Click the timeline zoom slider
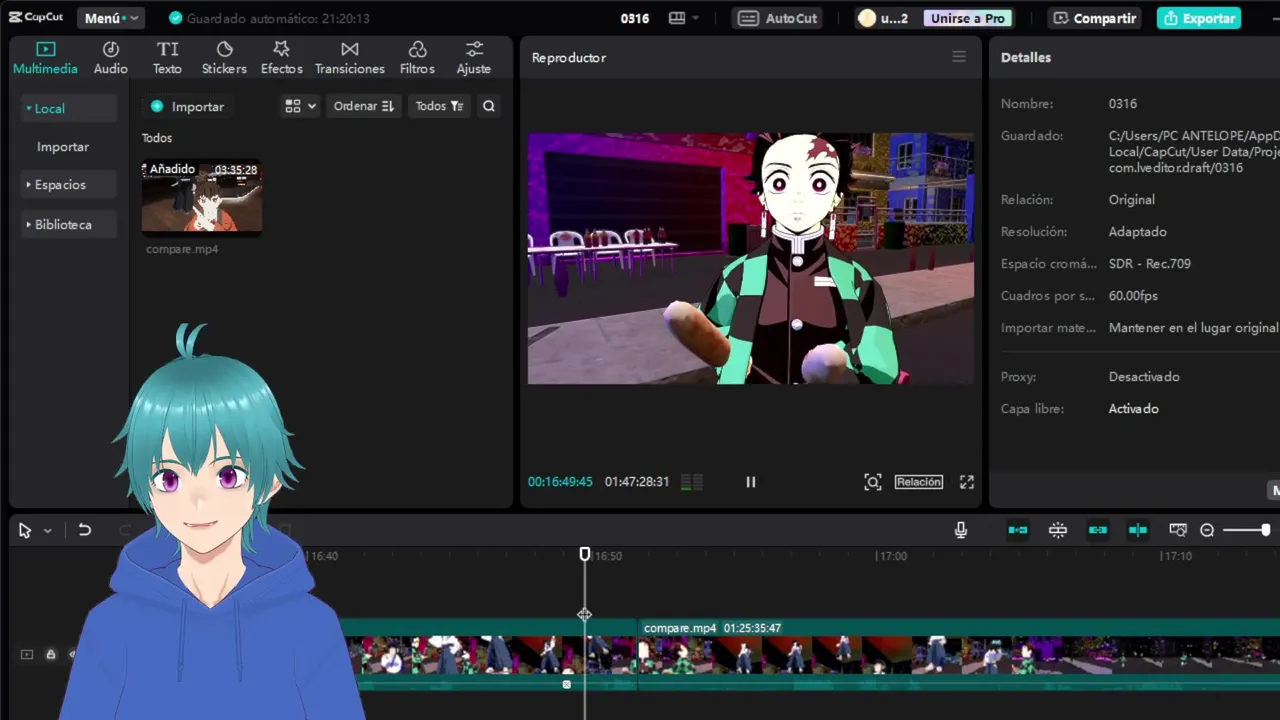The width and height of the screenshot is (1280, 720). (1246, 530)
